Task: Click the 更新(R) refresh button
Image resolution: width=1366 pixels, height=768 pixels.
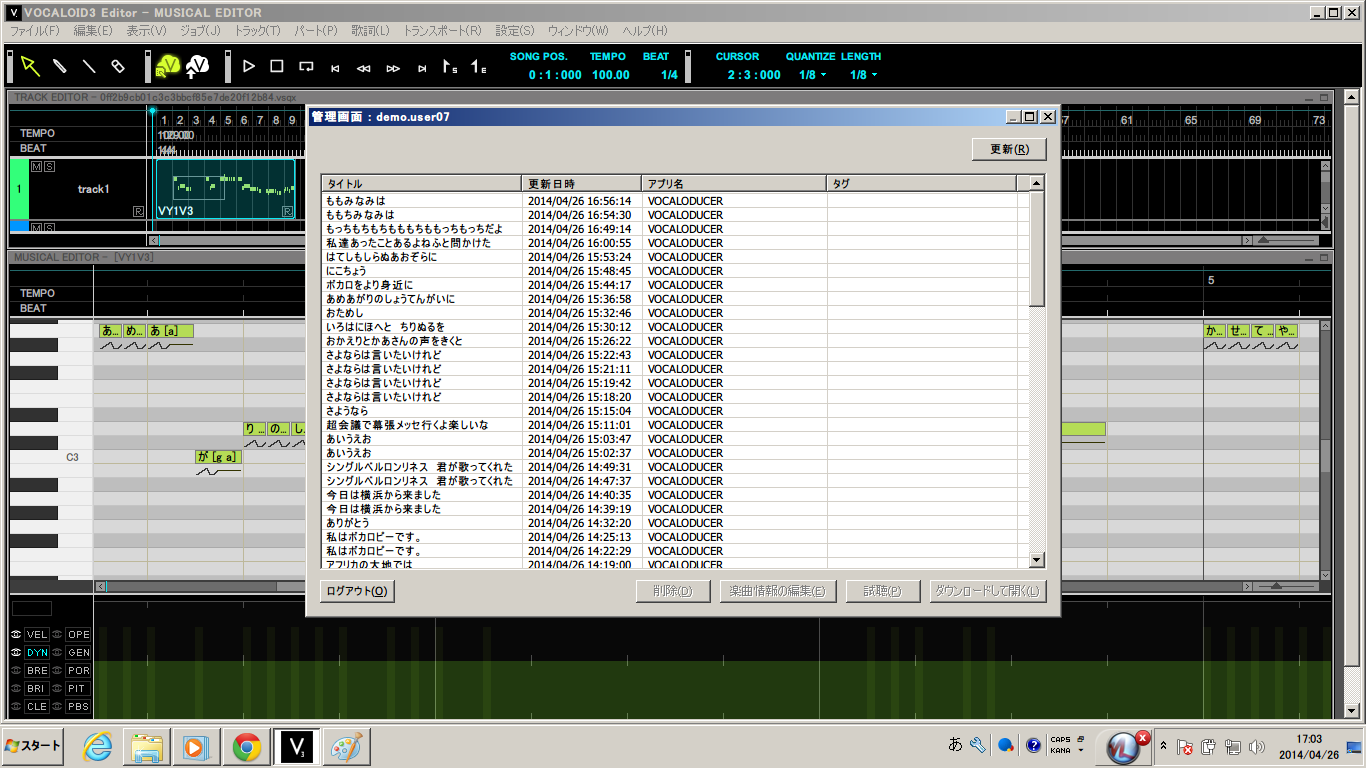Action: (x=1009, y=149)
